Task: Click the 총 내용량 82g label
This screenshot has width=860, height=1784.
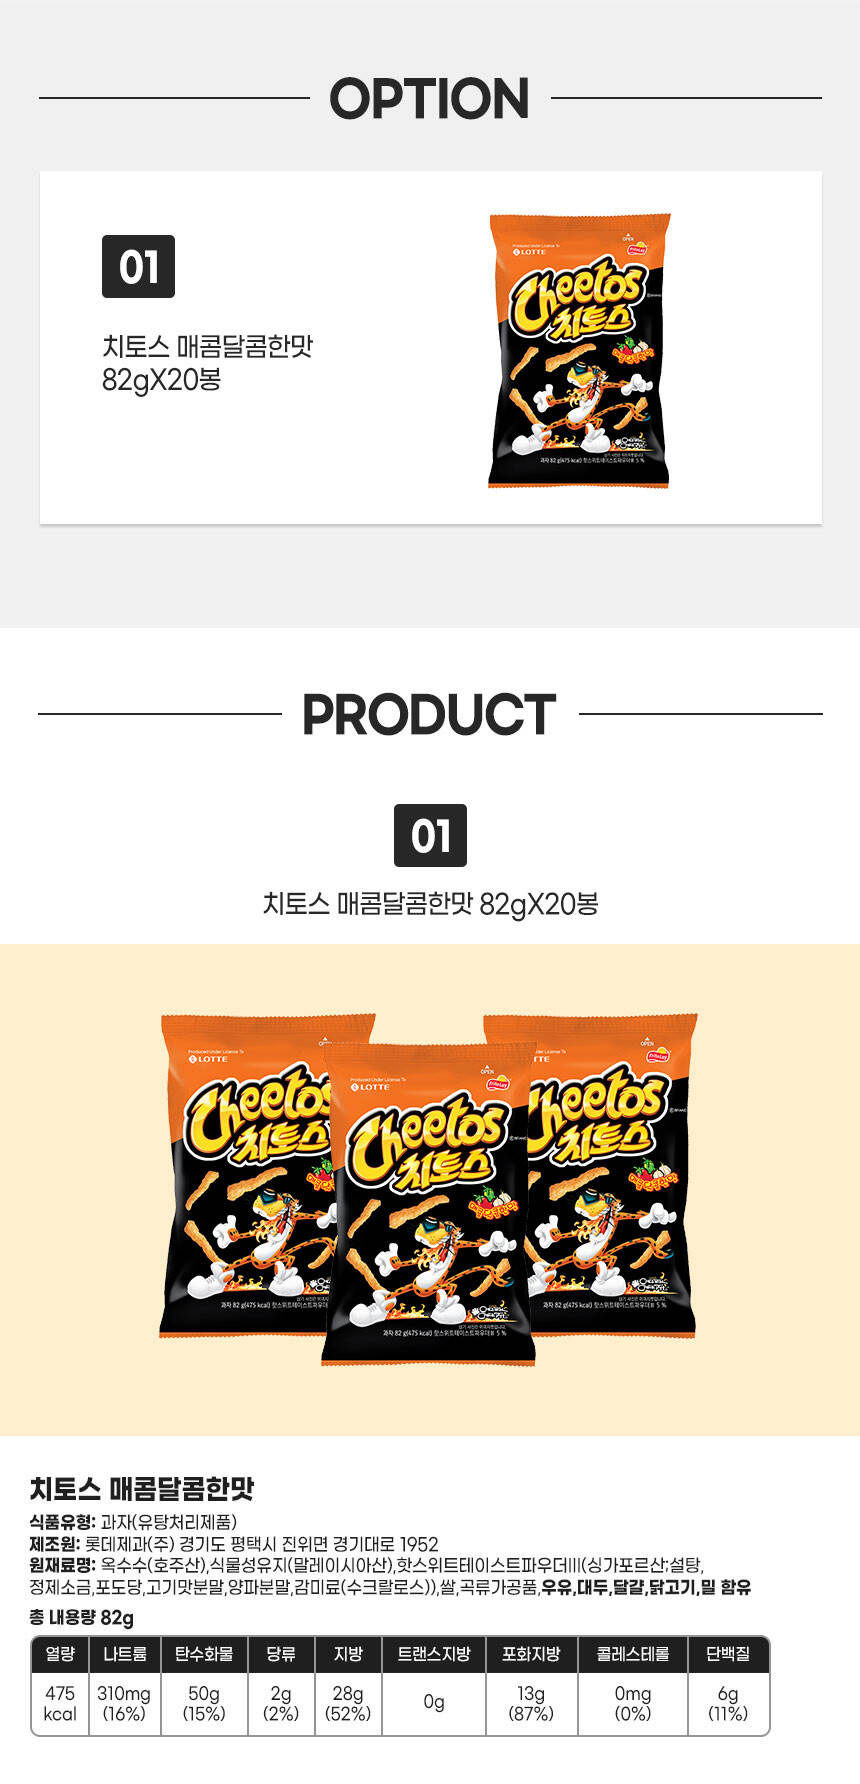Action: tap(81, 1618)
